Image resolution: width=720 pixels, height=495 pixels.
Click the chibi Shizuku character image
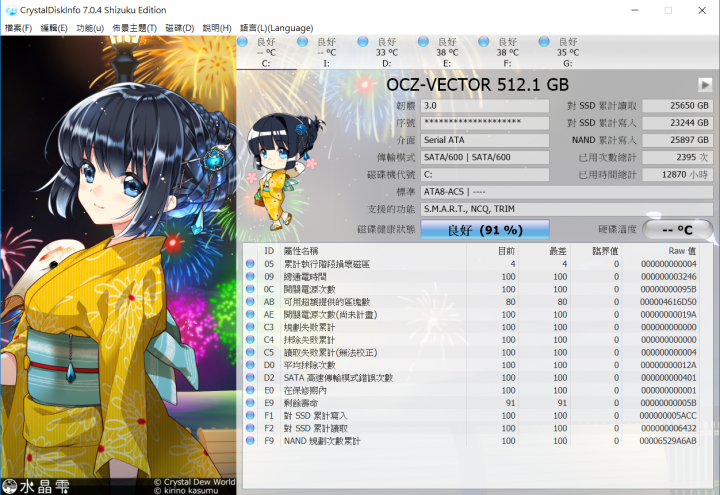pyautogui.click(x=285, y=172)
